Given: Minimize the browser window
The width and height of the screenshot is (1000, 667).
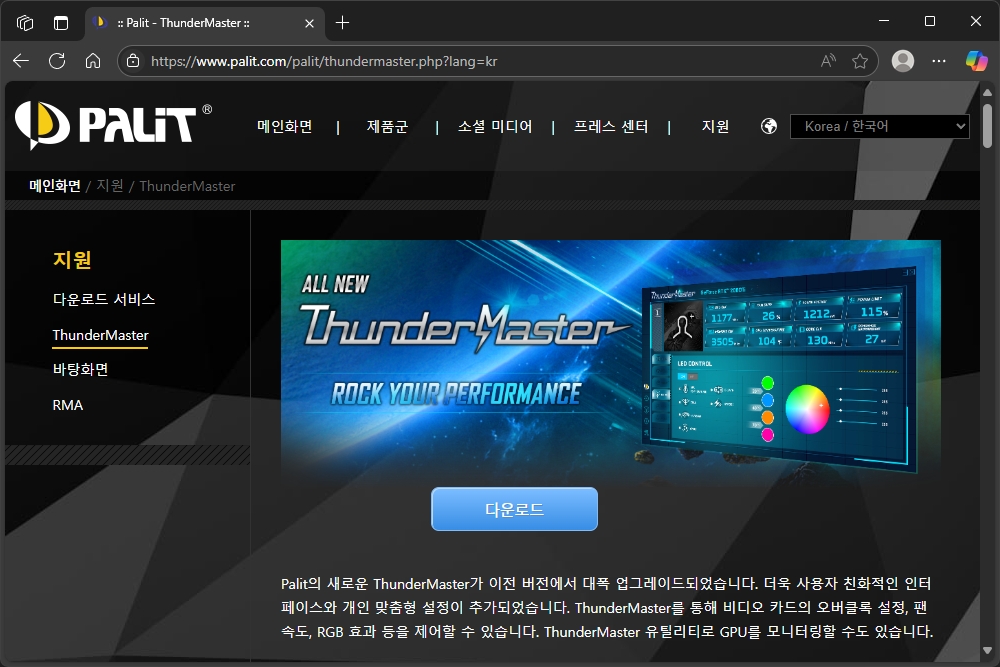Looking at the screenshot, I should click(884, 21).
